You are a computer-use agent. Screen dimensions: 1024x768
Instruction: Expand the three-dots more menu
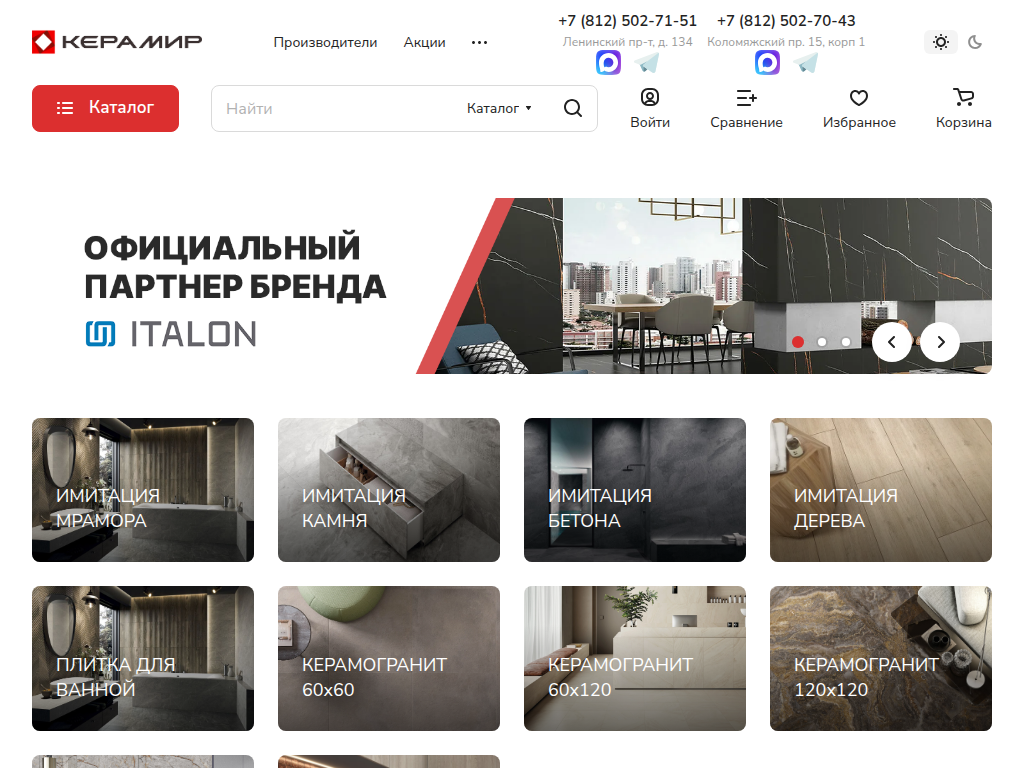479,42
